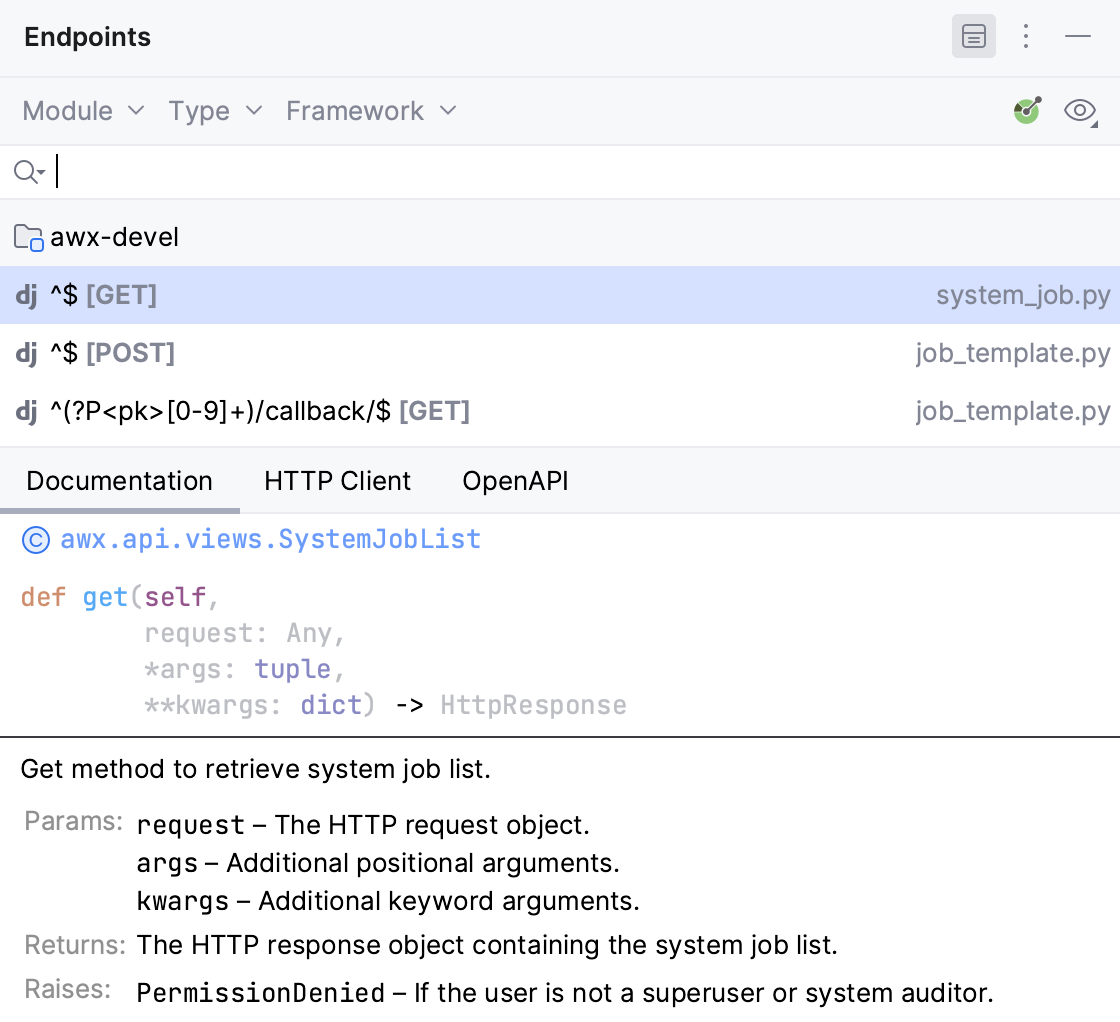Click the request parameter description

[x=363, y=825]
